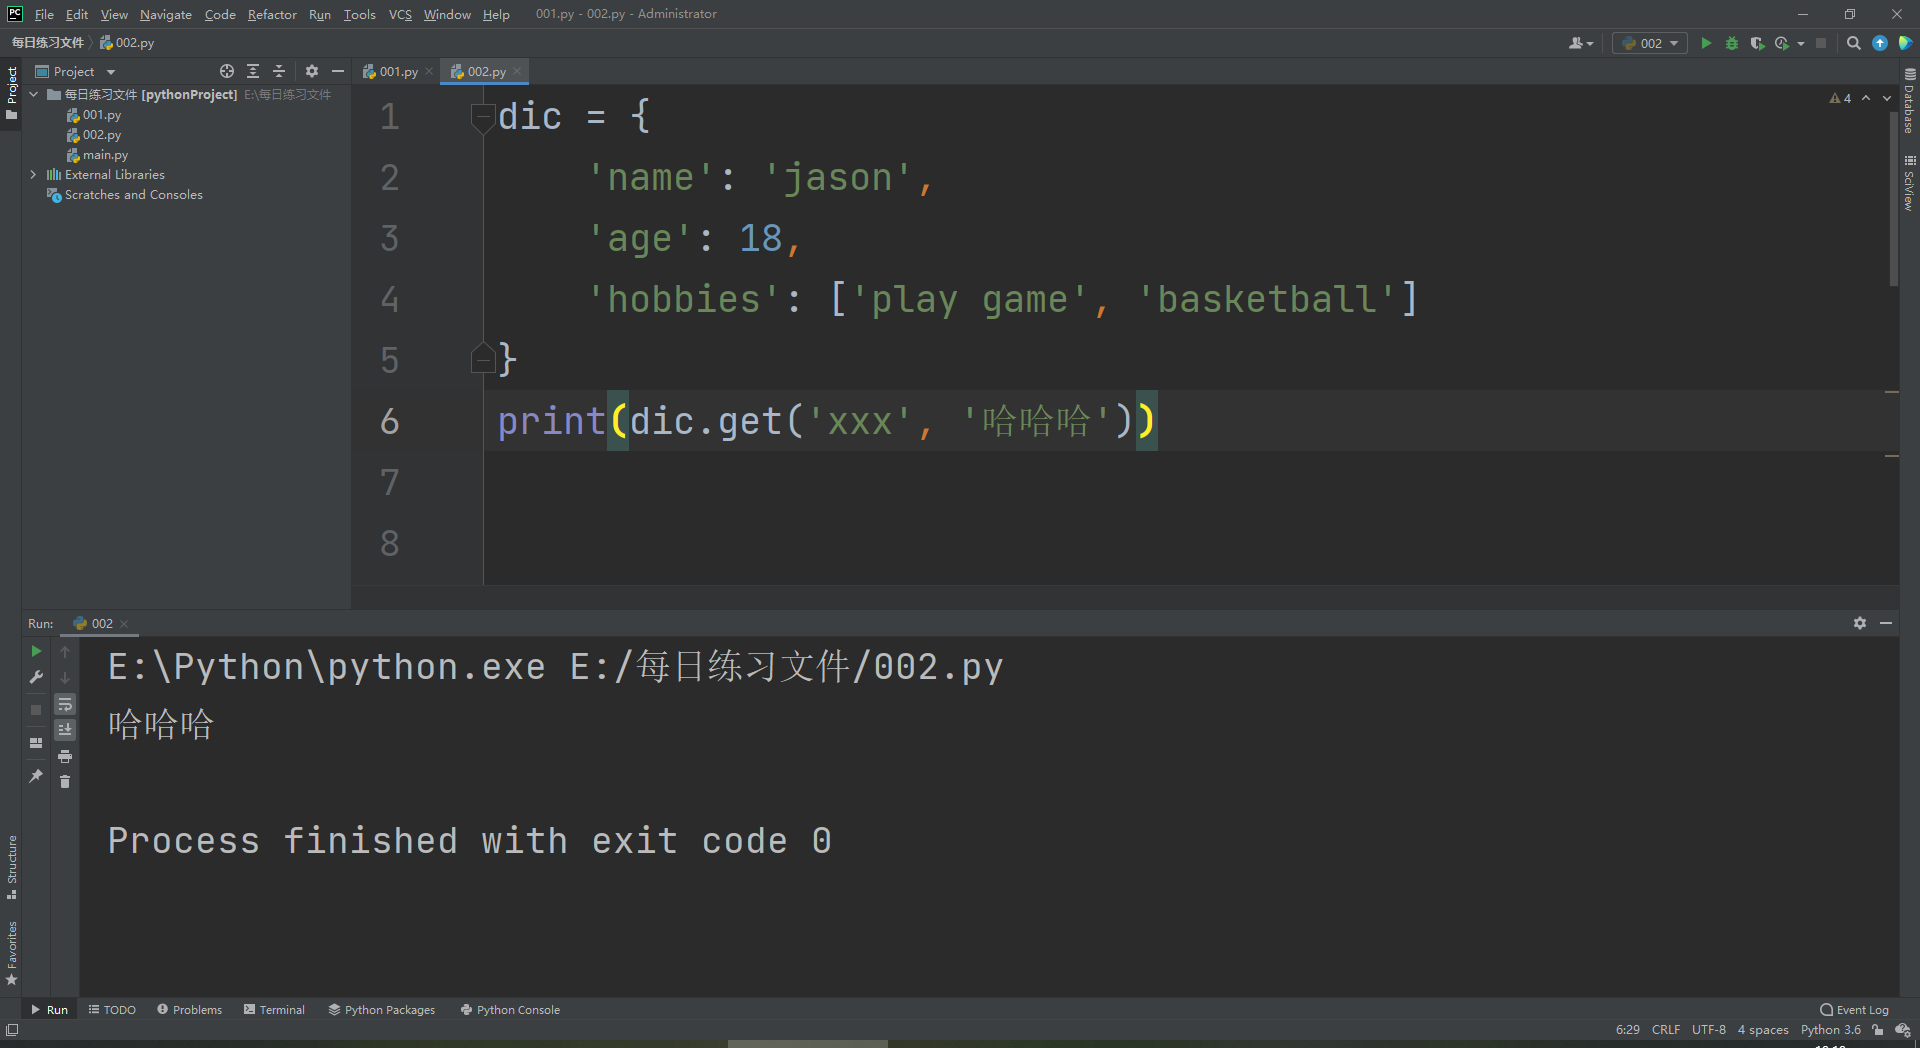Toggle the SciView tool window sidebar tab

pyautogui.click(x=1909, y=183)
